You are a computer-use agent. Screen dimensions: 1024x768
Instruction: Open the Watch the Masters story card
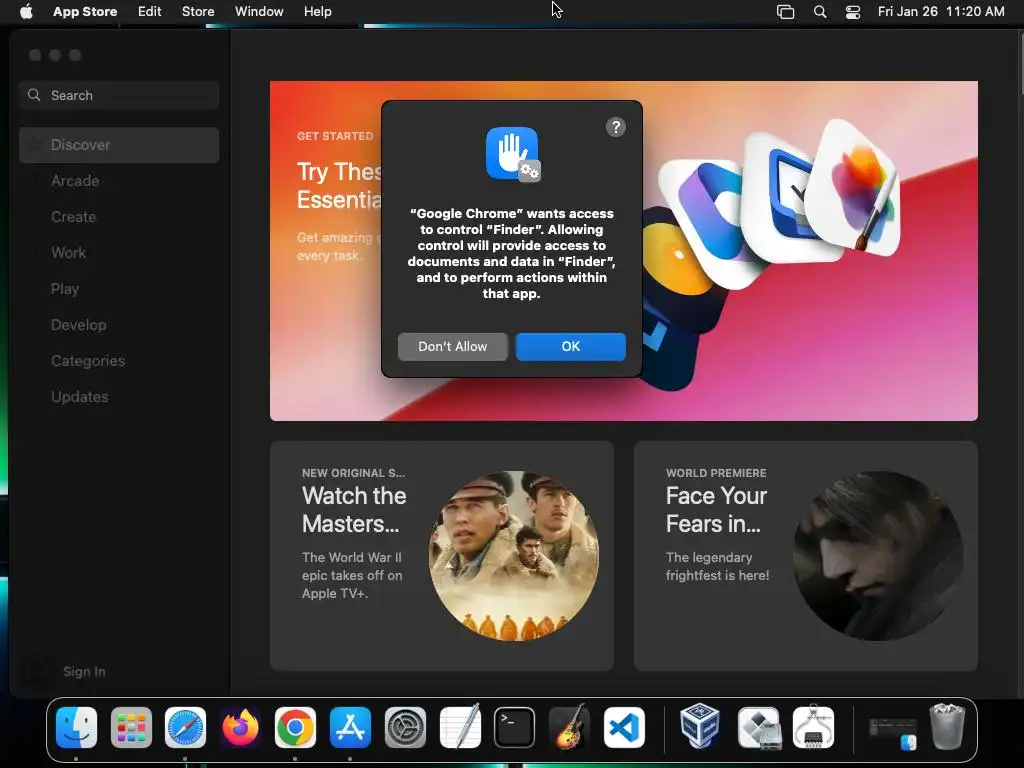click(441, 556)
